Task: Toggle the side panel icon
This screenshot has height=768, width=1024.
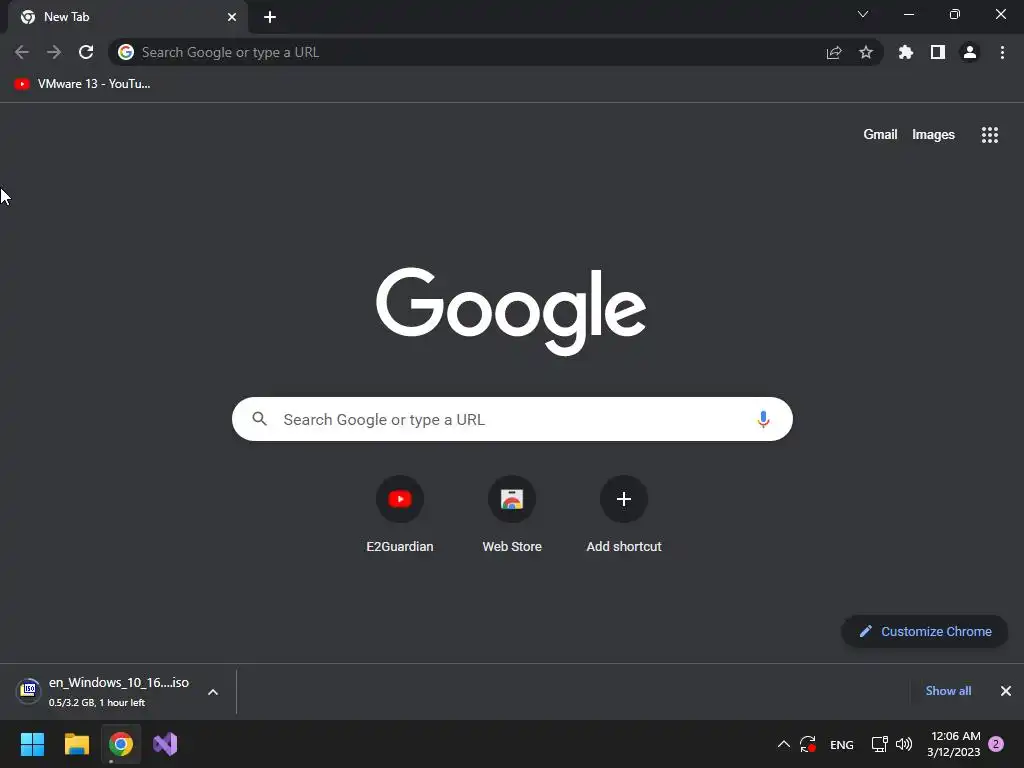Action: [x=938, y=52]
